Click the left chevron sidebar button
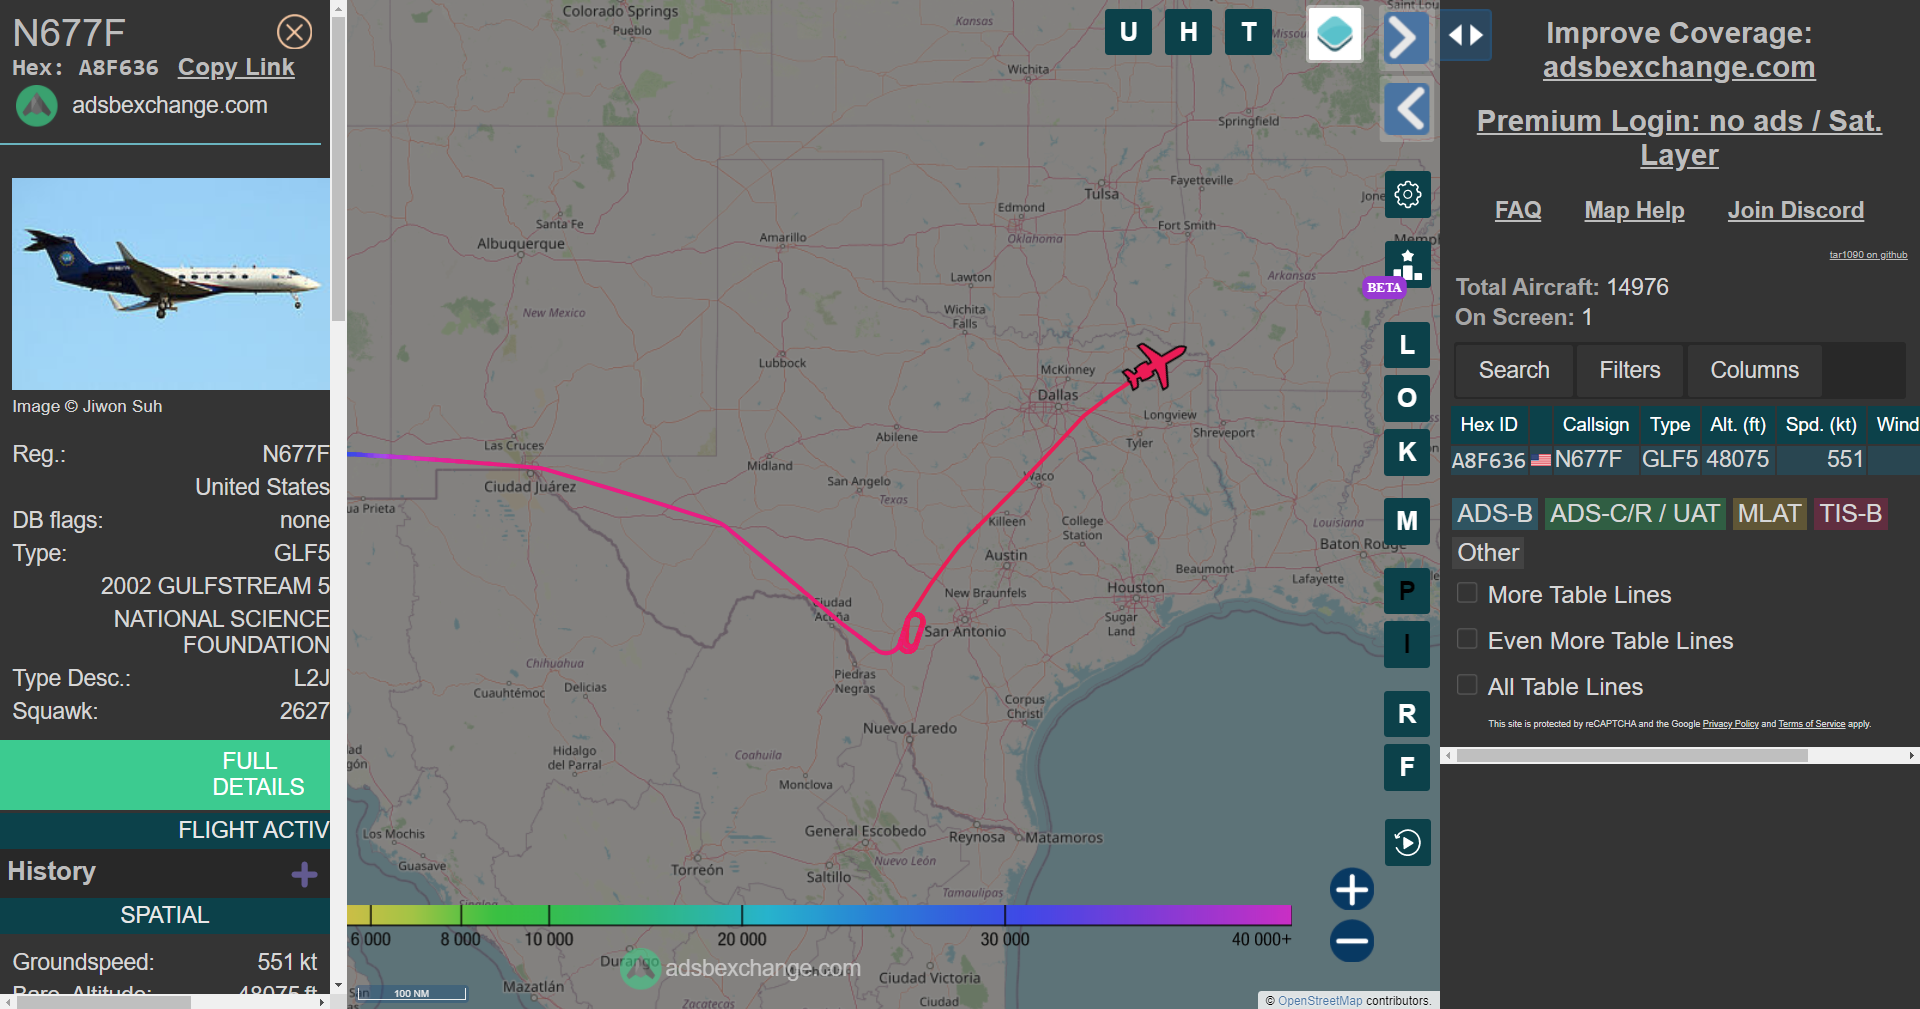The width and height of the screenshot is (1920, 1009). [1408, 108]
